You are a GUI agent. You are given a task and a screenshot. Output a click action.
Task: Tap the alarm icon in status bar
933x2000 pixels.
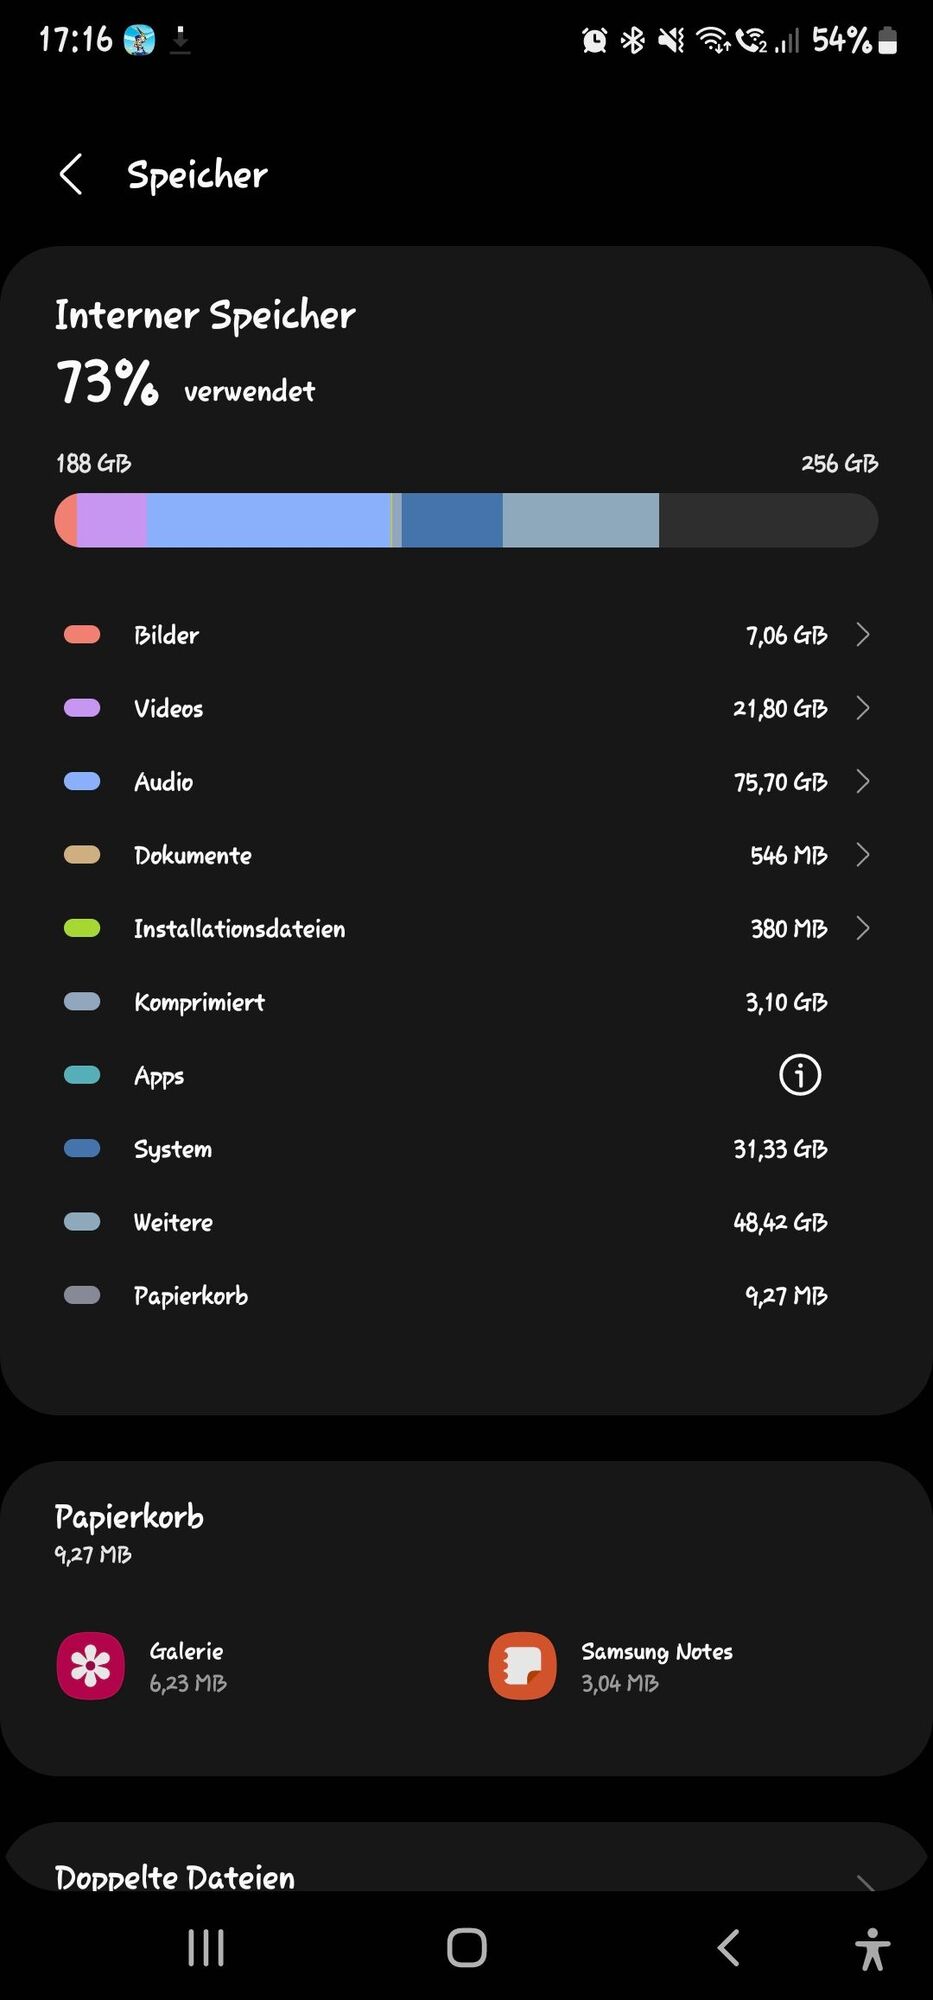click(x=594, y=40)
